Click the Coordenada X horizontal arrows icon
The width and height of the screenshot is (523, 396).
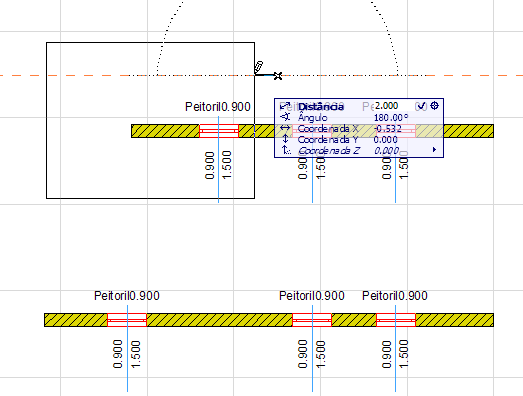[285, 128]
